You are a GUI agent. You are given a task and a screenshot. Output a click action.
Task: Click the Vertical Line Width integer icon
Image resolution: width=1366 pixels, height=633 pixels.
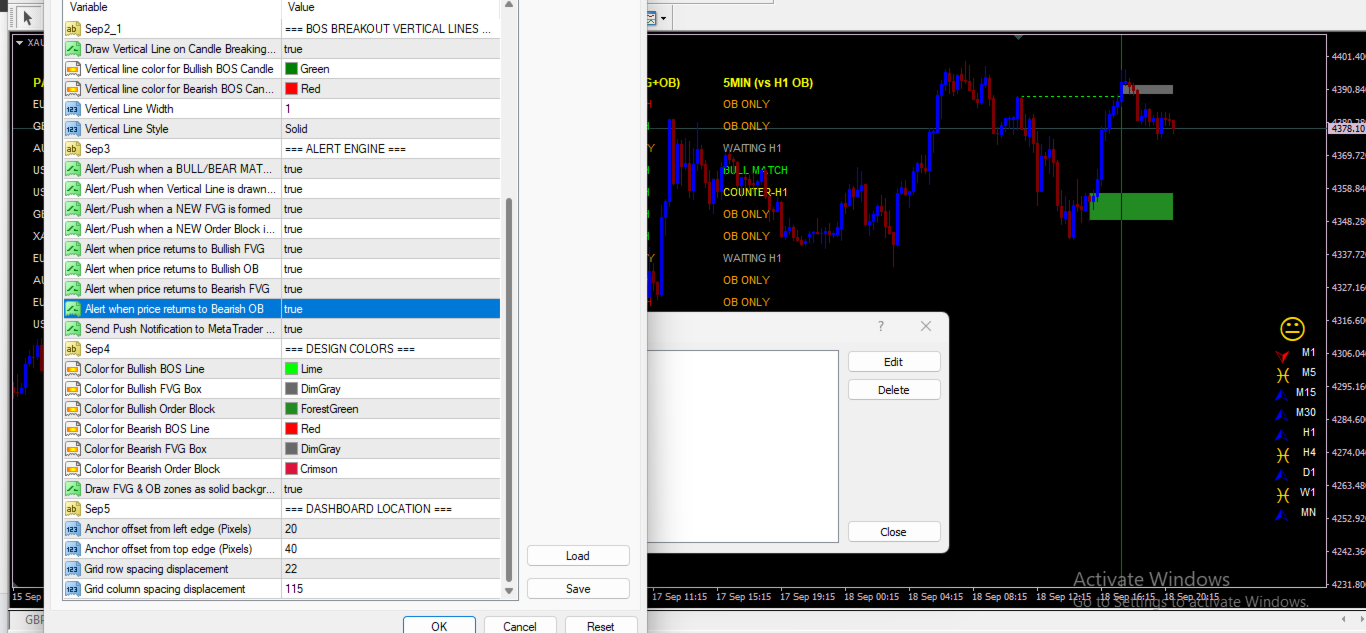(73, 109)
